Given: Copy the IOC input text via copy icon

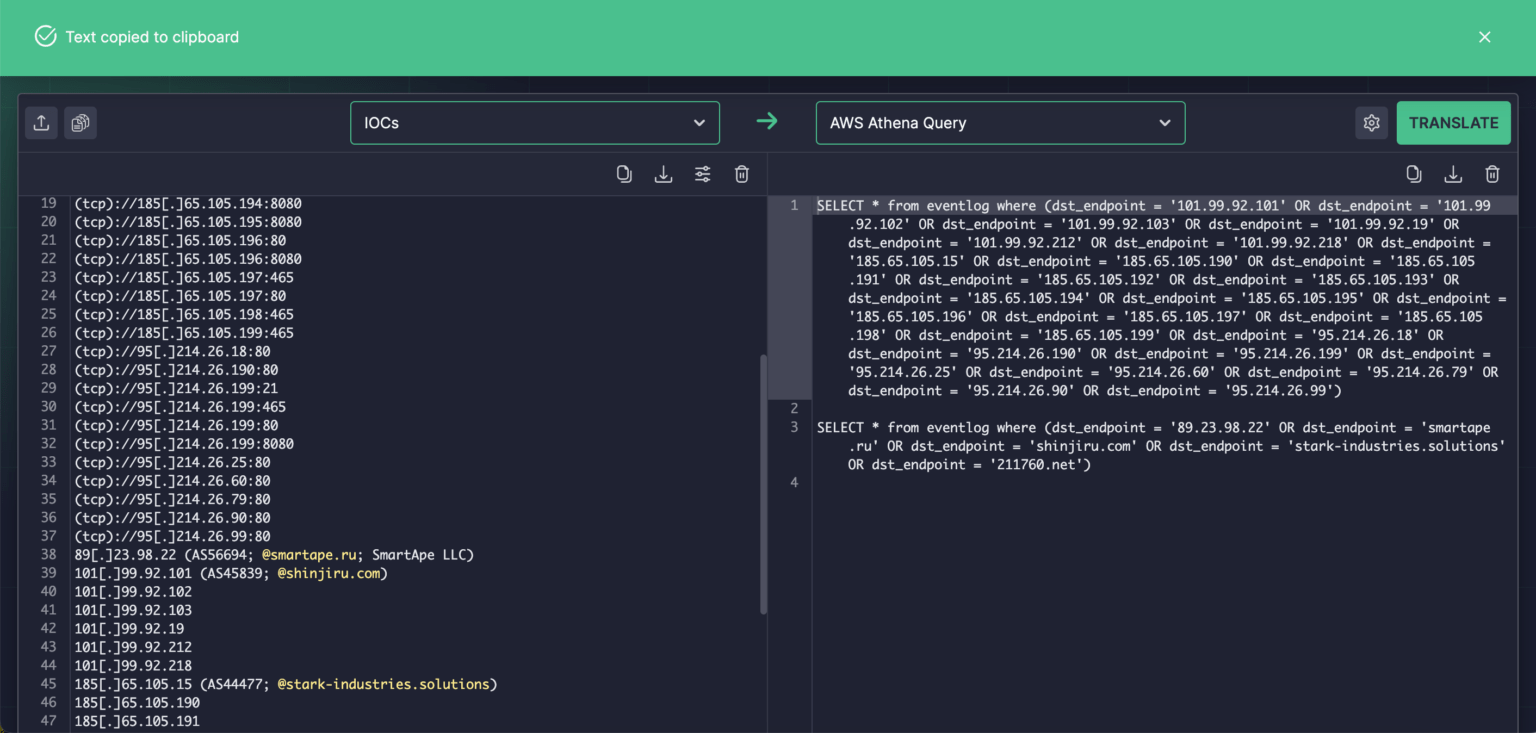Looking at the screenshot, I should click(624, 173).
